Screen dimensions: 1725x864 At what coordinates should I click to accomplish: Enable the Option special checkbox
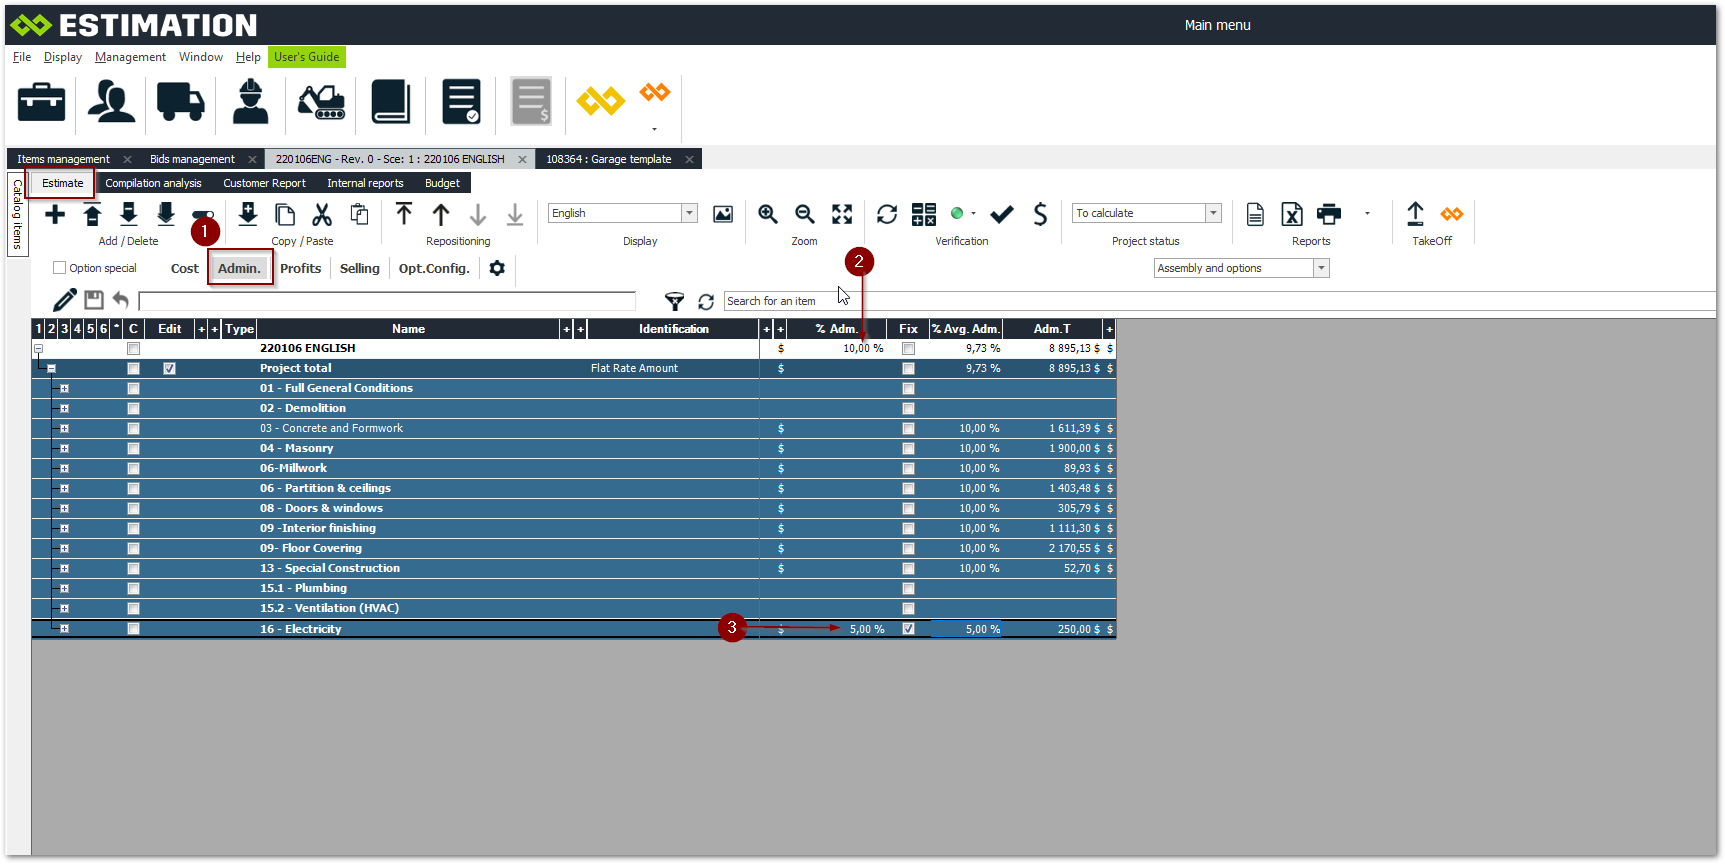60,268
